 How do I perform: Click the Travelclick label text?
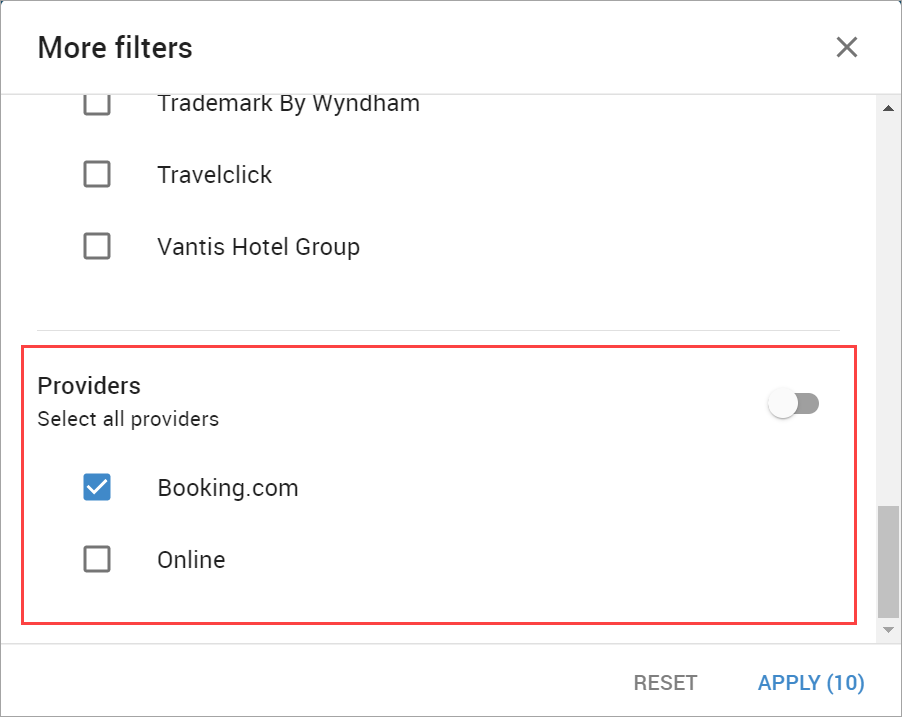(x=215, y=175)
